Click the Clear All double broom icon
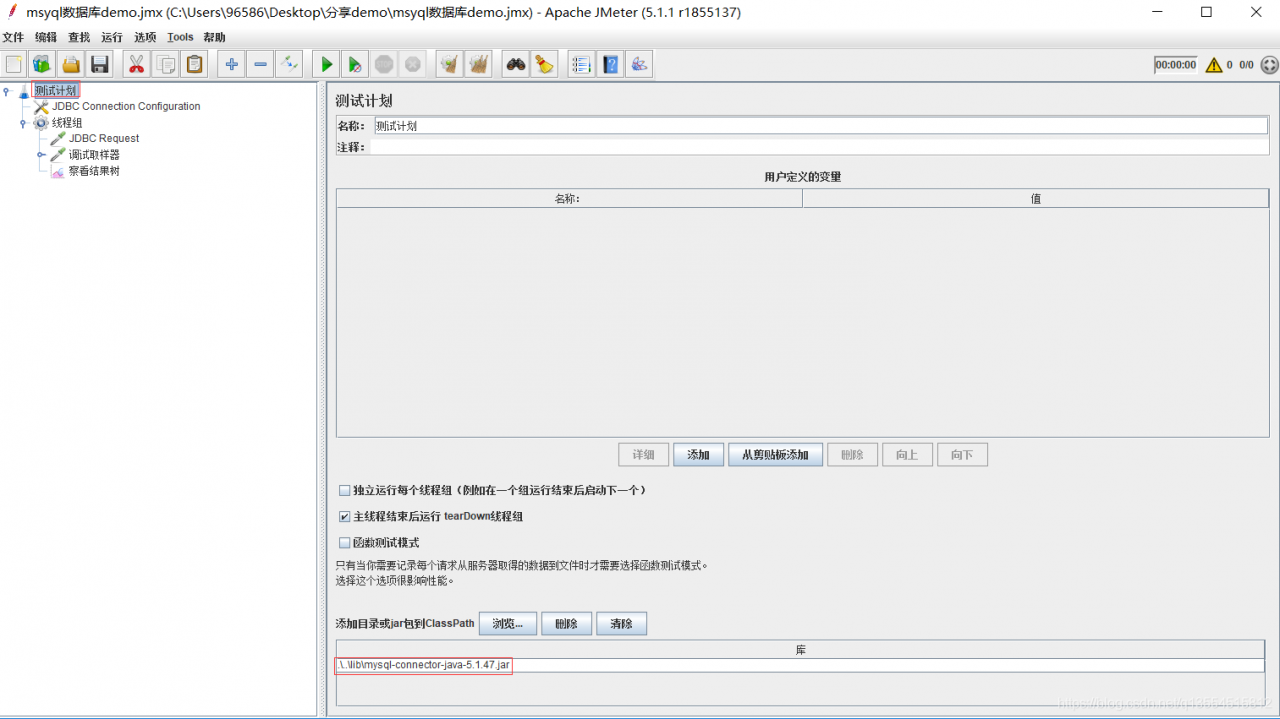This screenshot has width=1280, height=719. click(x=479, y=65)
